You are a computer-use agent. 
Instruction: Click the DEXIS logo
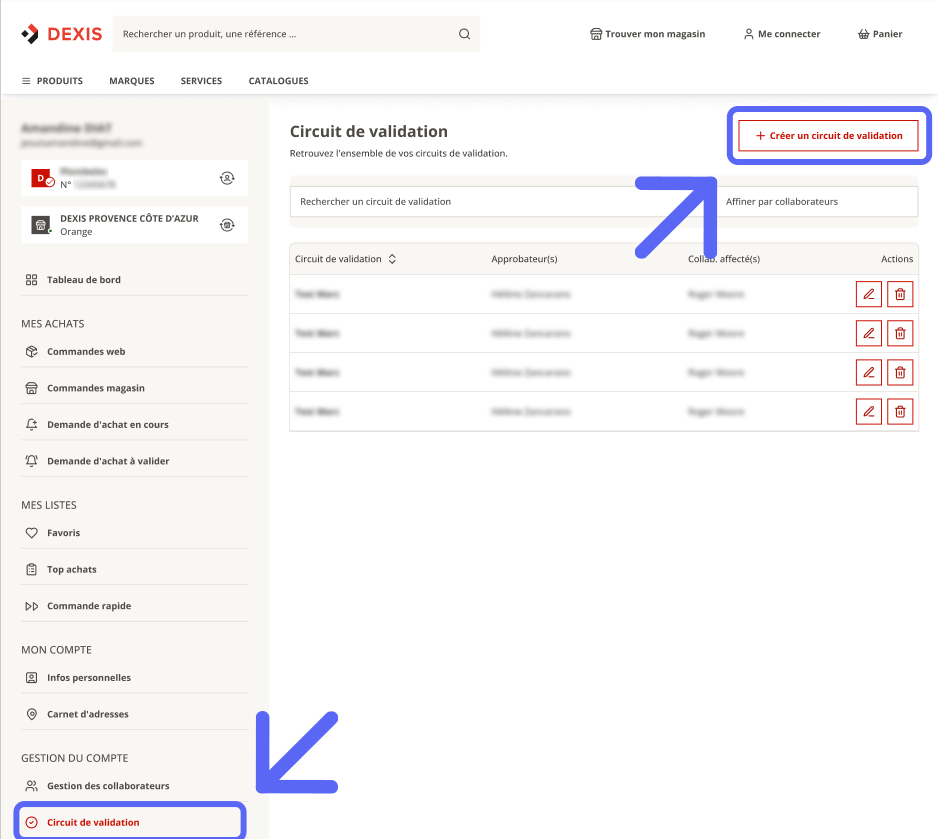[62, 34]
